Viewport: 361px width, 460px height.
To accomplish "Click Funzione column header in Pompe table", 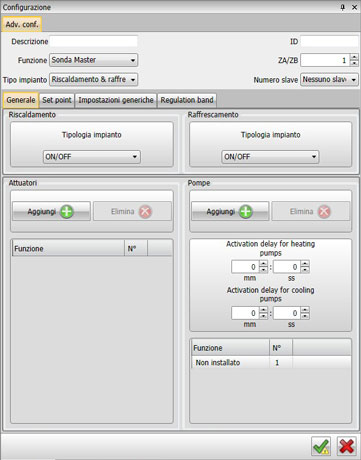I will tap(231, 348).
